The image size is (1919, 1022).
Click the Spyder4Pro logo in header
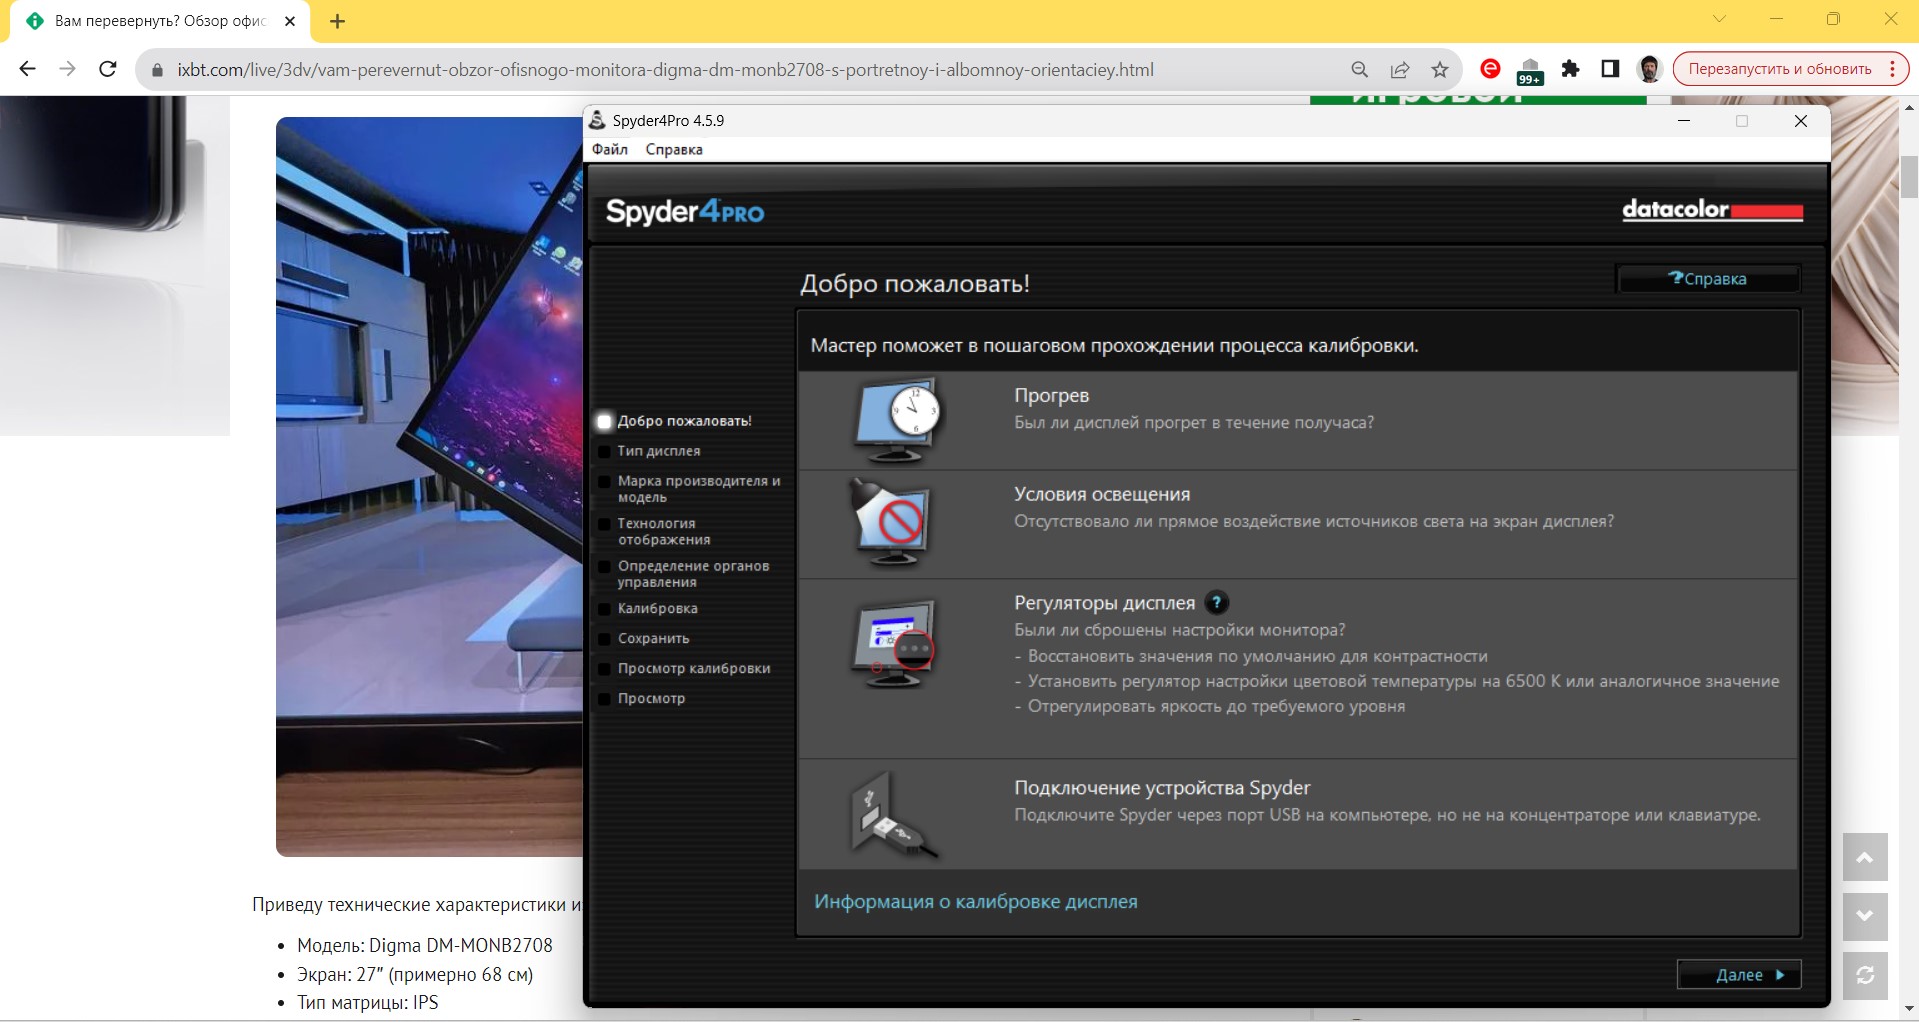tap(685, 212)
